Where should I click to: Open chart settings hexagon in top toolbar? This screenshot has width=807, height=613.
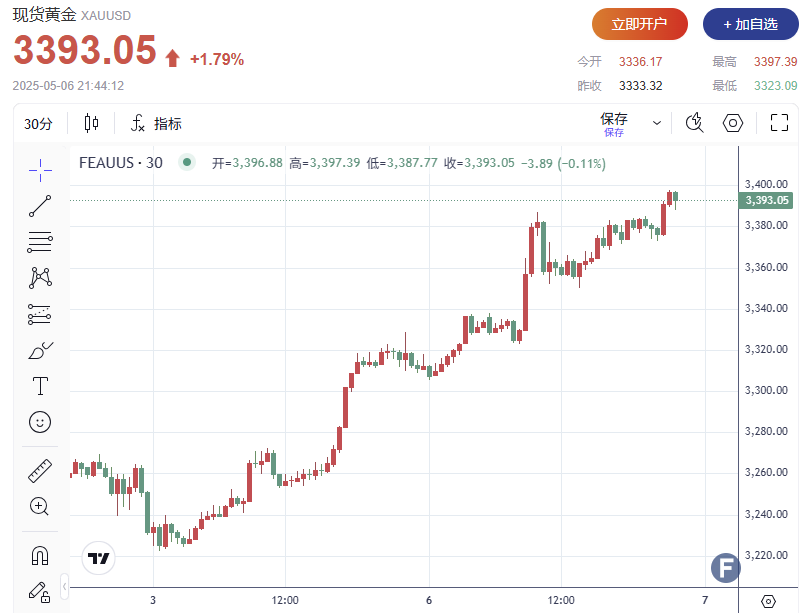click(x=733, y=123)
